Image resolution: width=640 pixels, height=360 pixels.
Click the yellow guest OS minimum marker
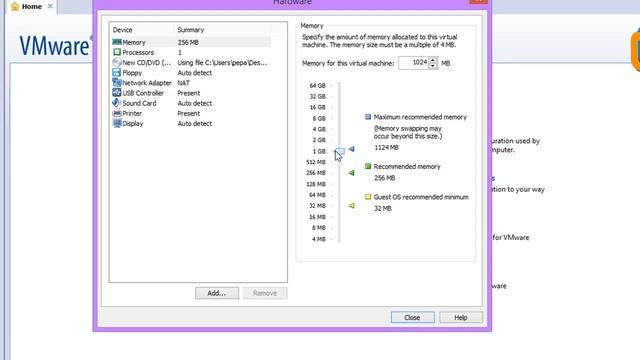pos(351,206)
